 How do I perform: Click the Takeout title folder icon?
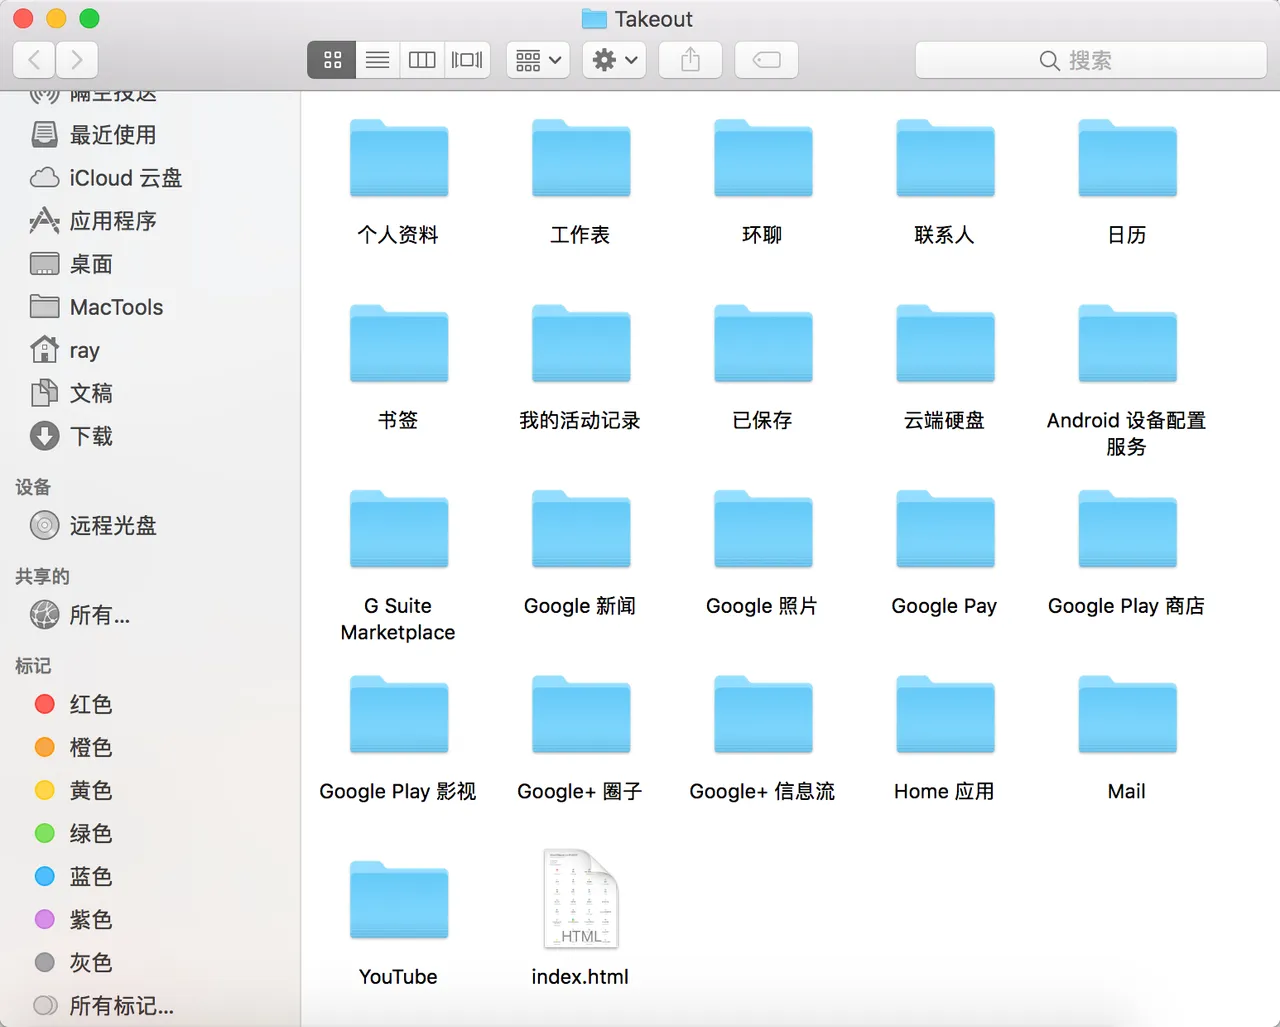click(594, 19)
